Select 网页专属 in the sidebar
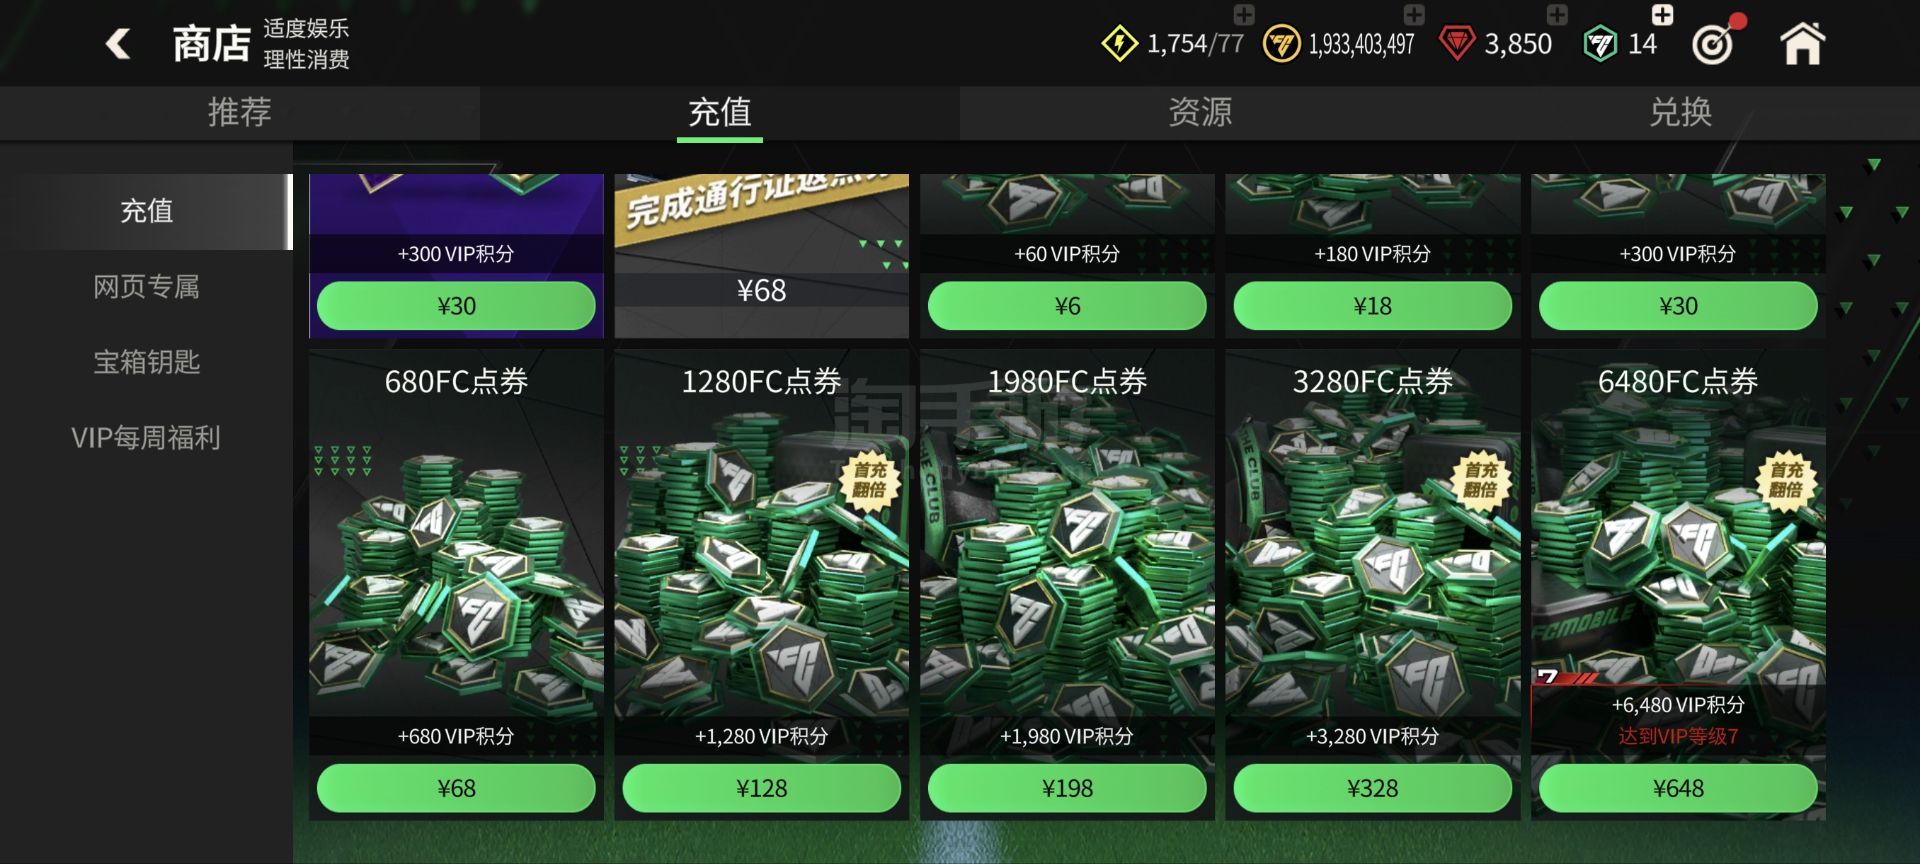Image resolution: width=1920 pixels, height=864 pixels. (x=146, y=287)
